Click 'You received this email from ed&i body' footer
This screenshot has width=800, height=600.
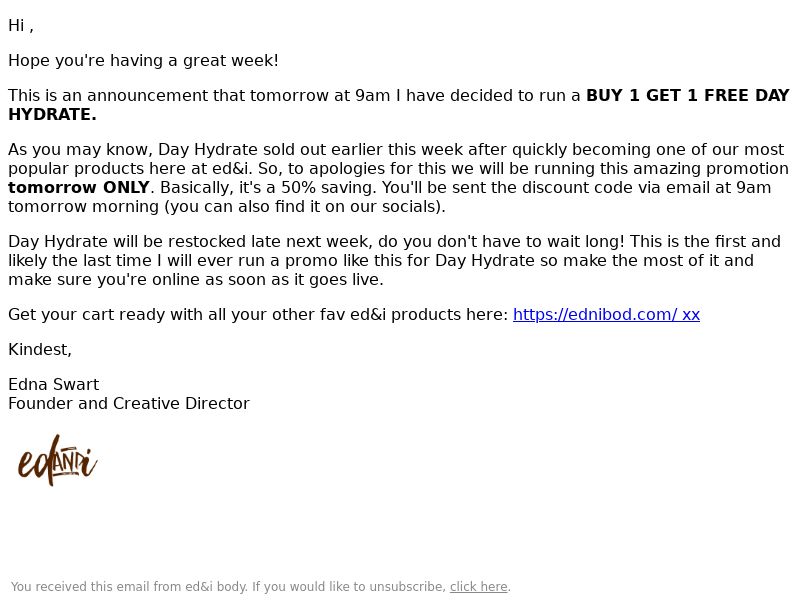[129, 587]
